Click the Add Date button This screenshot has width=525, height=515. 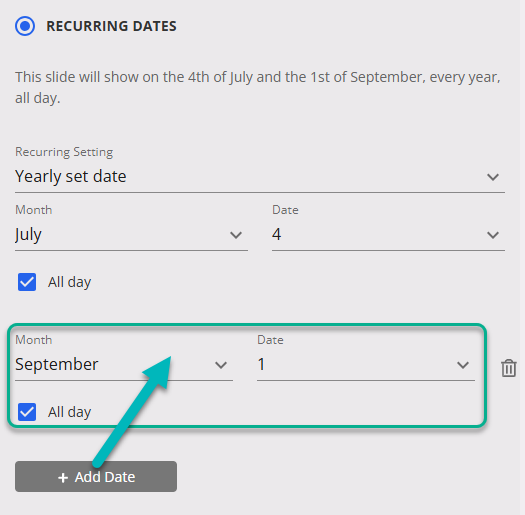click(96, 476)
